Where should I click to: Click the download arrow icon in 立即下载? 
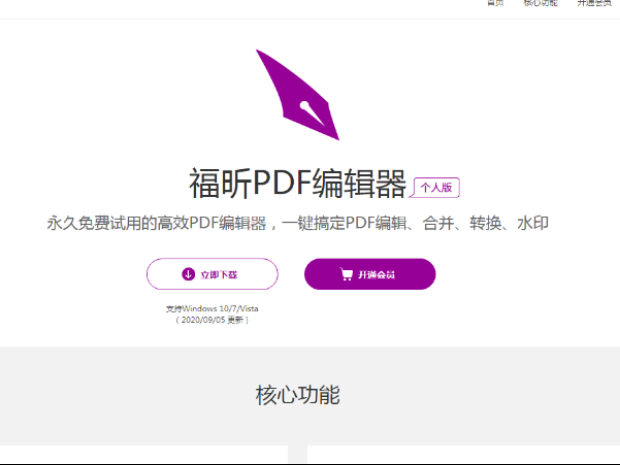188,274
